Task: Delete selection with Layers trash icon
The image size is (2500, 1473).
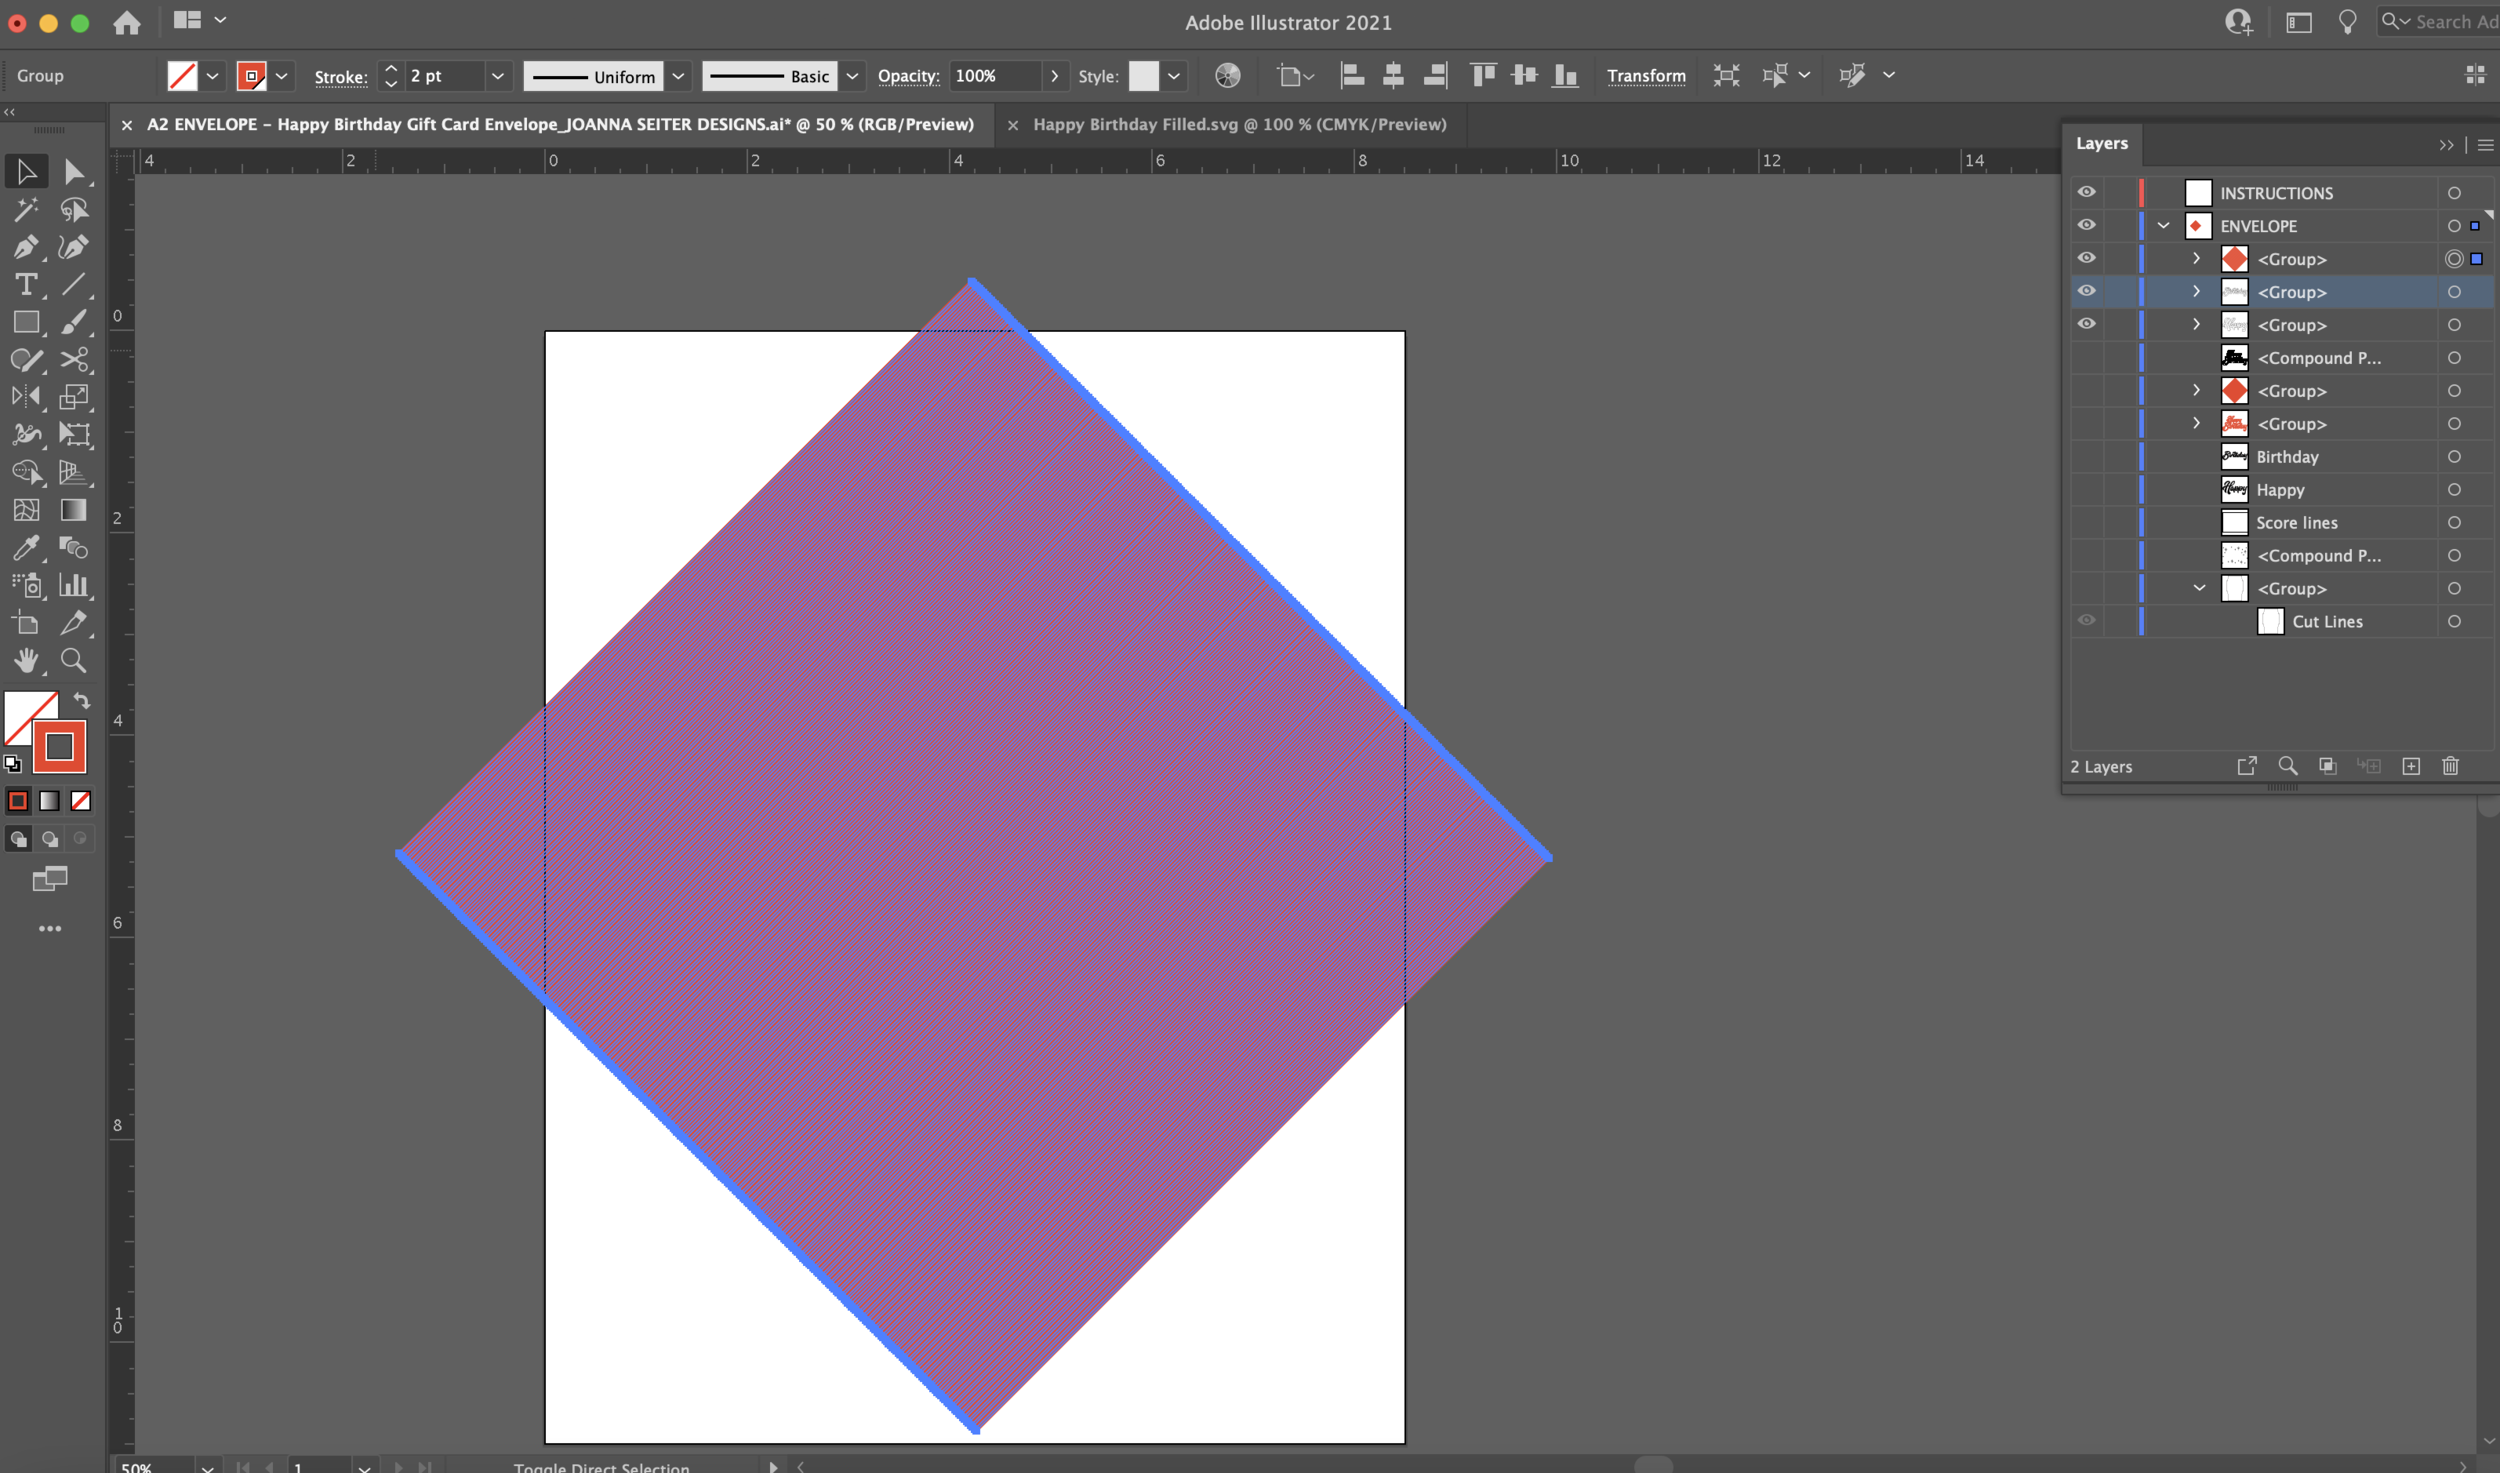Action: [x=2450, y=766]
